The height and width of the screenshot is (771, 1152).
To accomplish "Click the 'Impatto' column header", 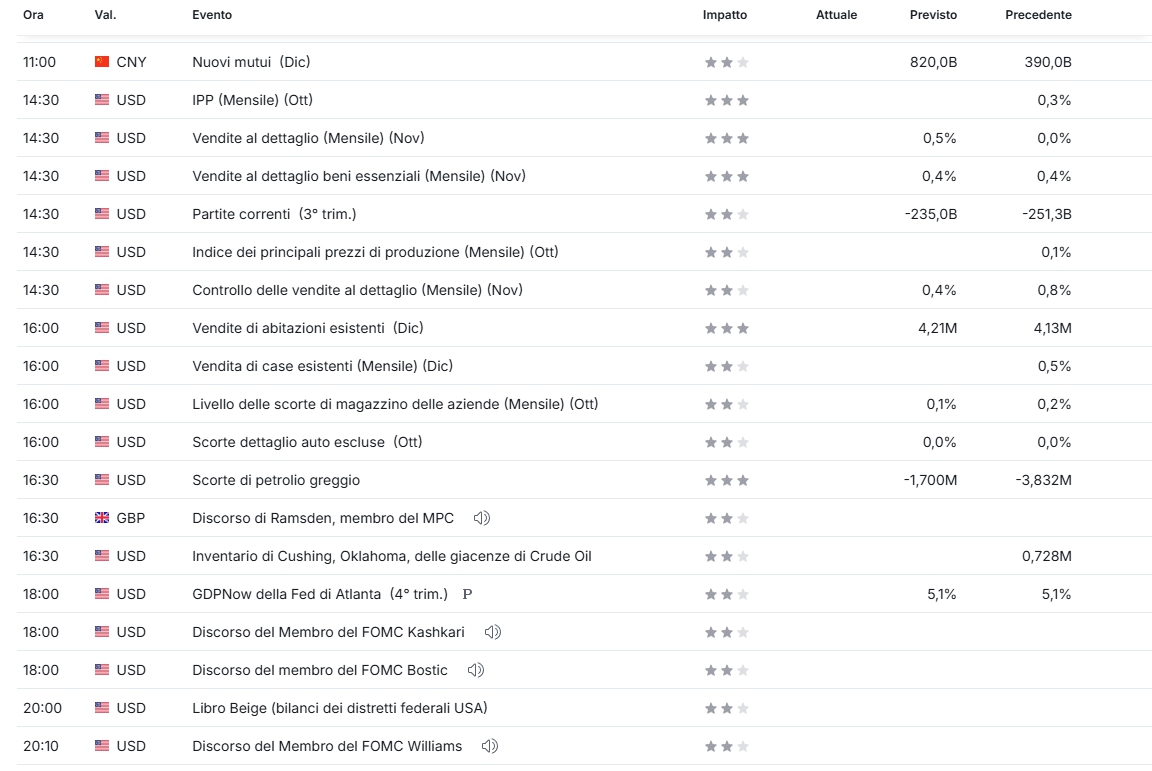I will tap(724, 15).
